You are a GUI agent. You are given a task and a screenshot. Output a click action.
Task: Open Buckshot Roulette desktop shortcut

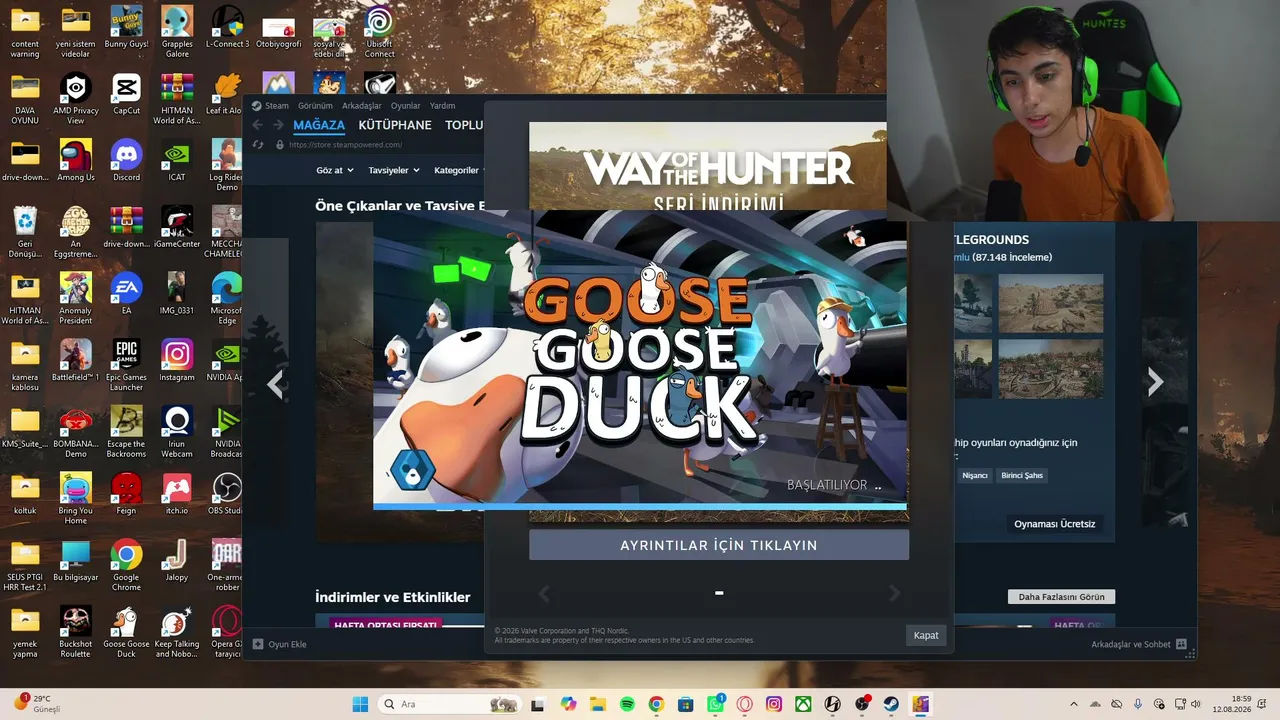[x=76, y=632]
